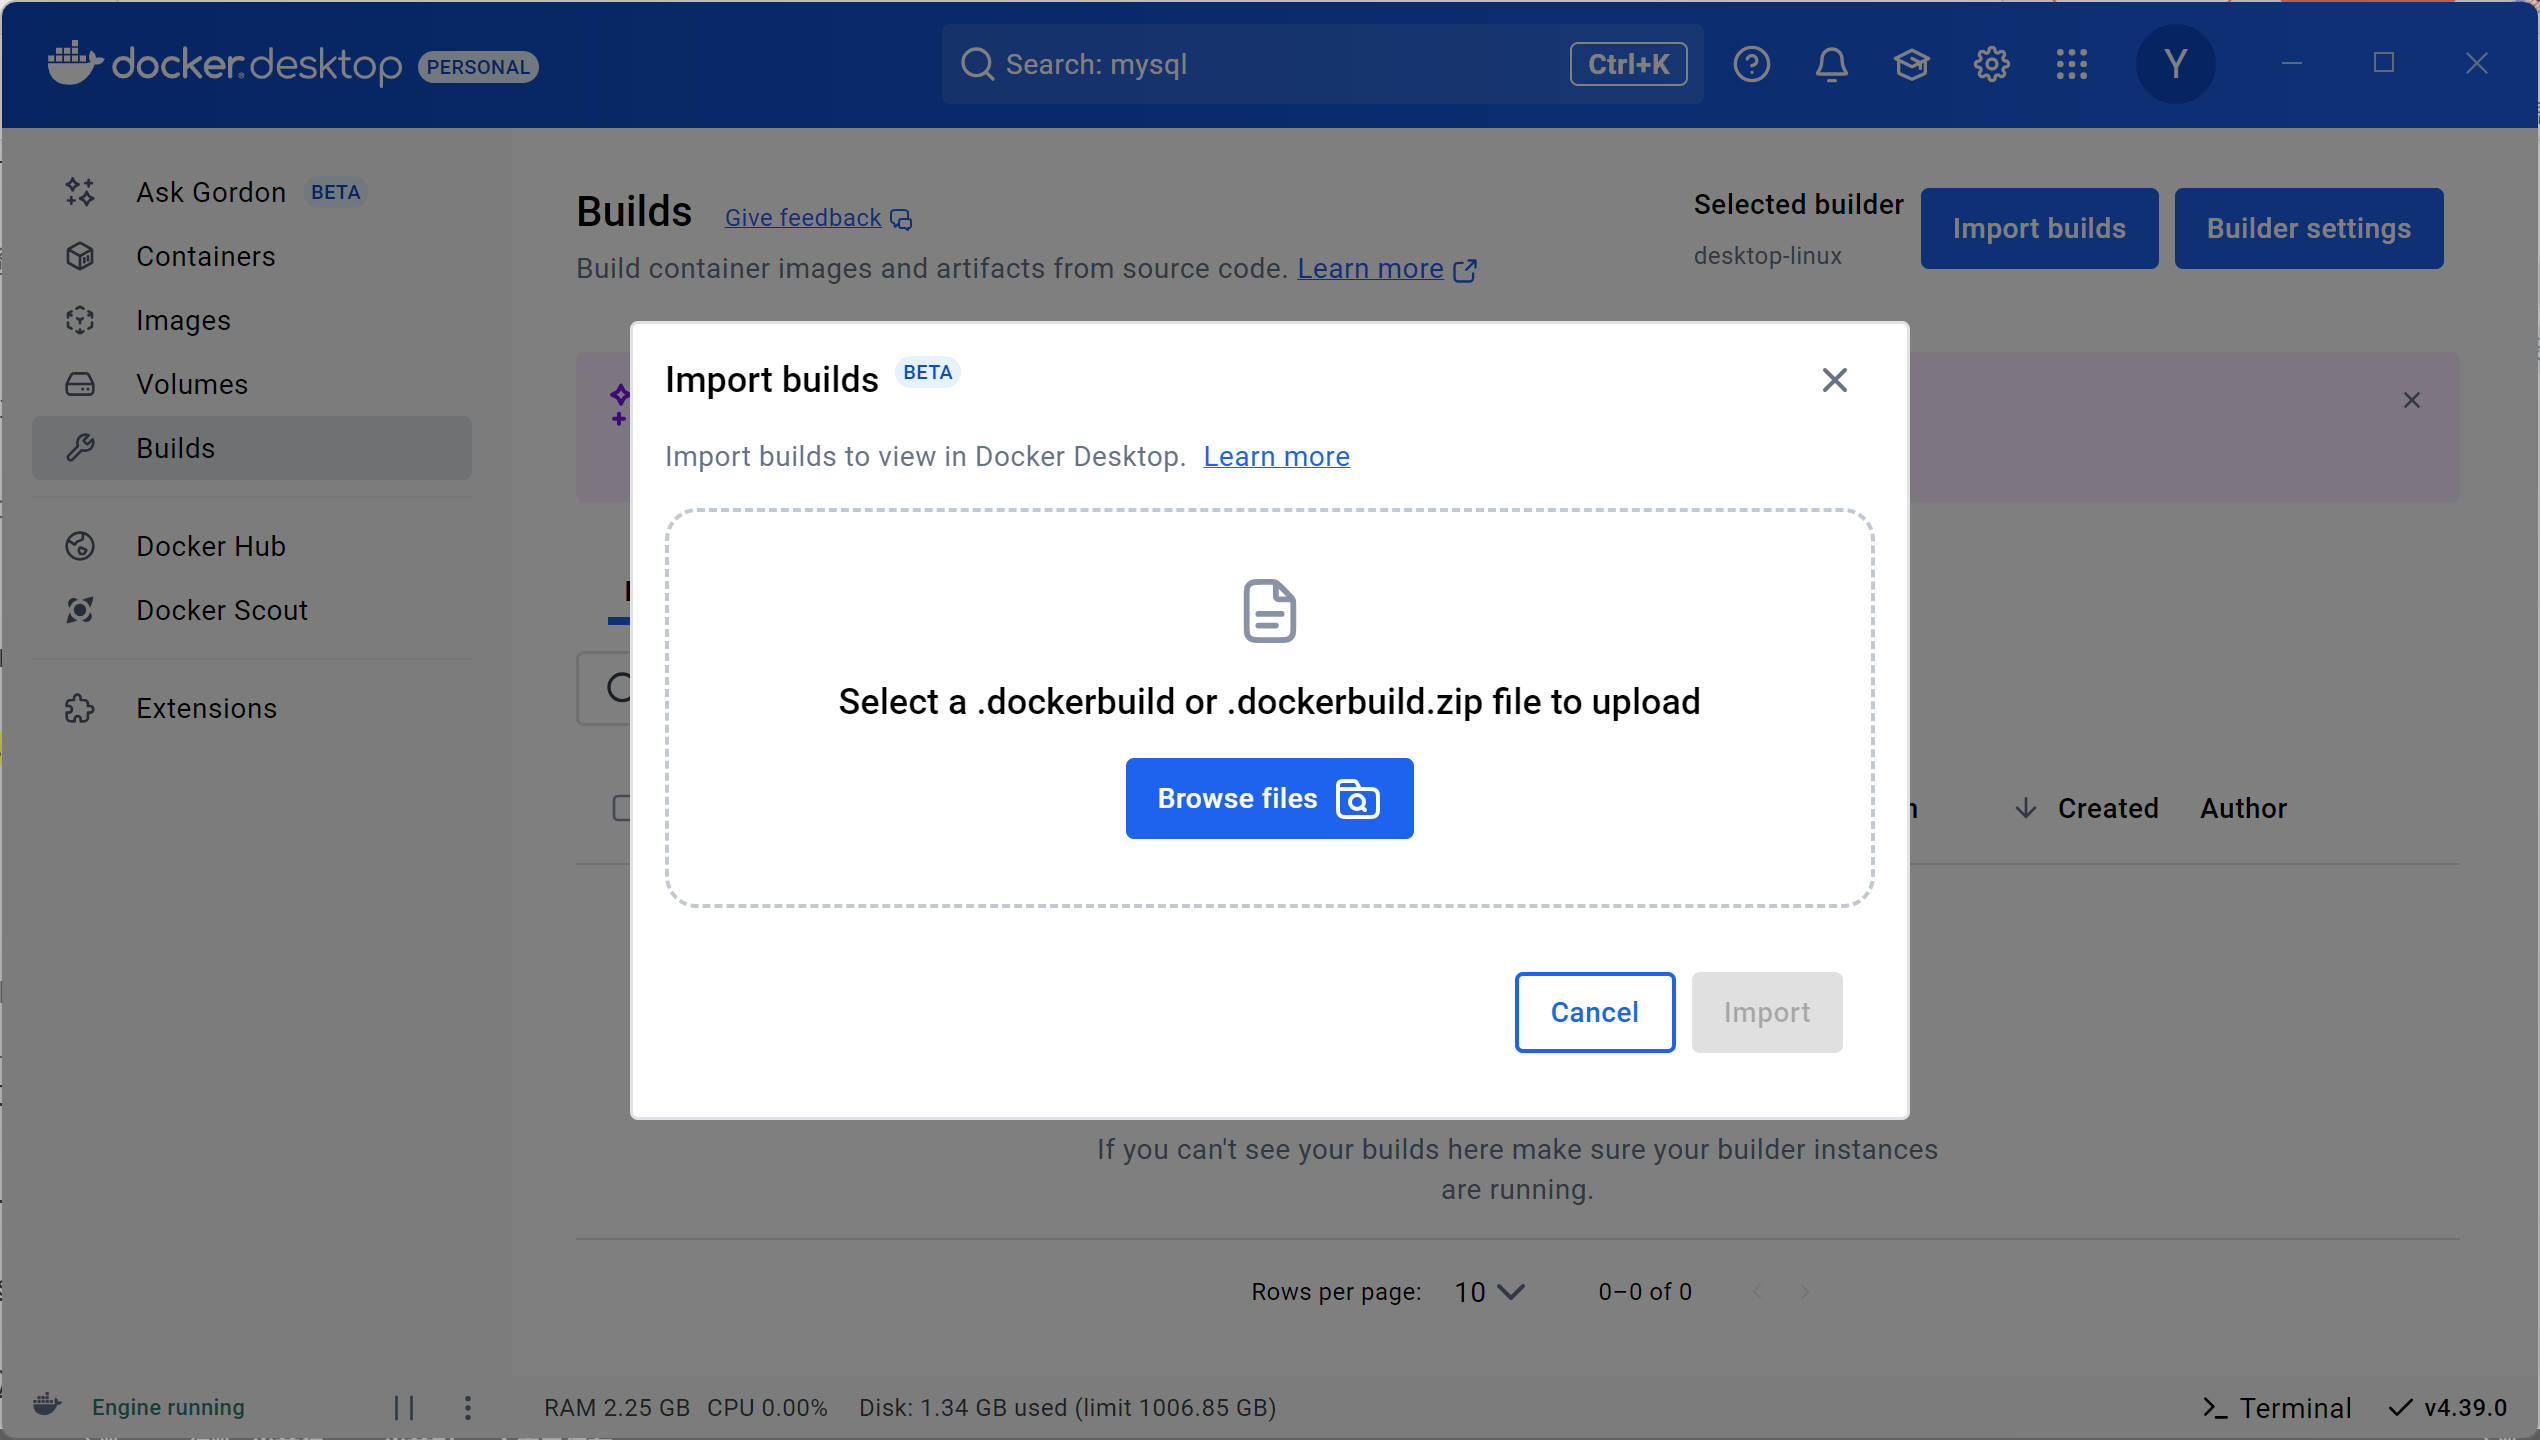Cancel the import dialog
Image resolution: width=2540 pixels, height=1440 pixels.
(1594, 1012)
